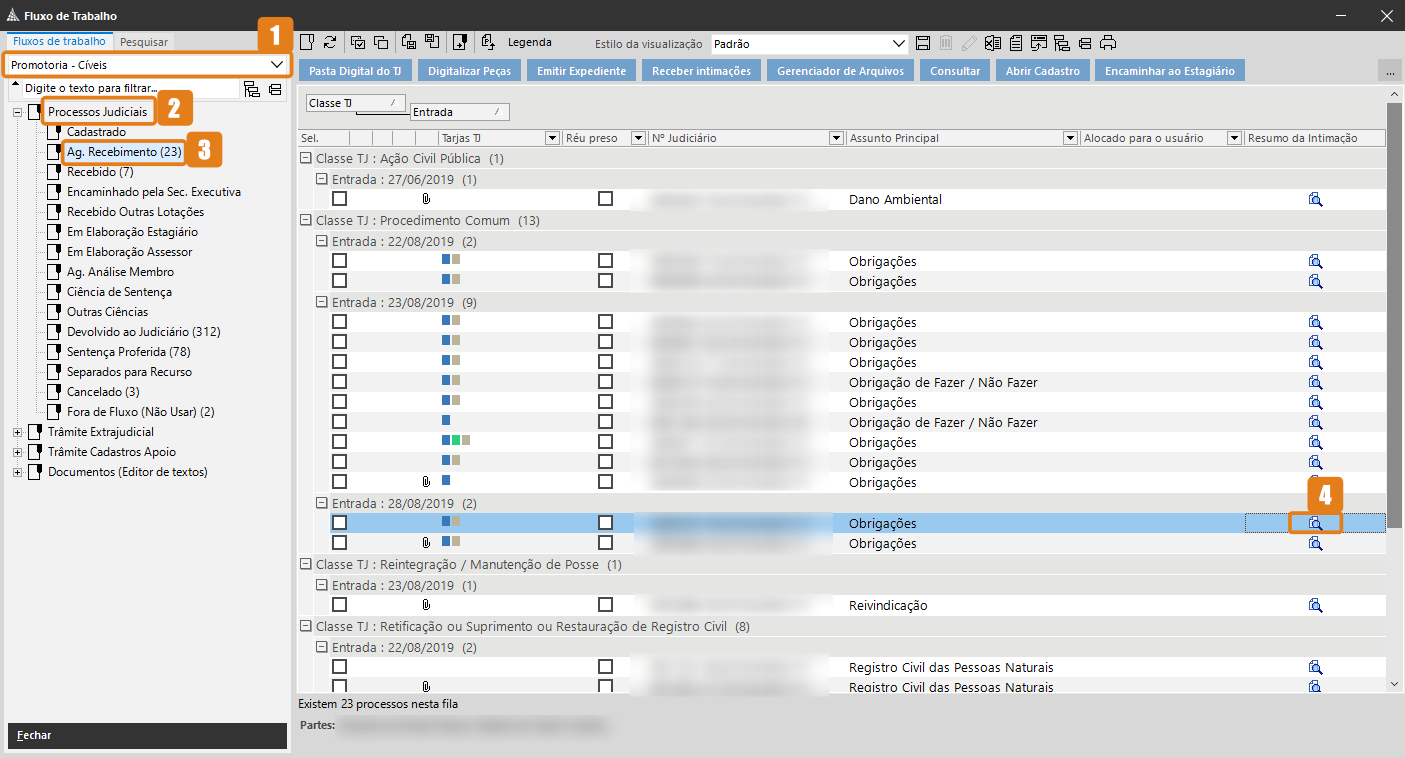Expand tree icon beside the filter field

tap(251, 89)
